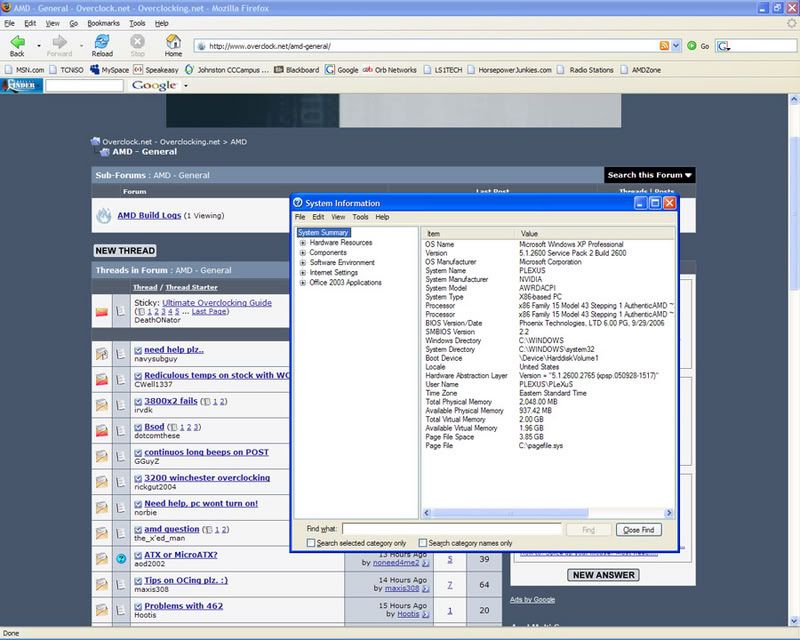
Task: Click the breadcrumb forum icon before Overclock.net
Action: click(x=95, y=141)
